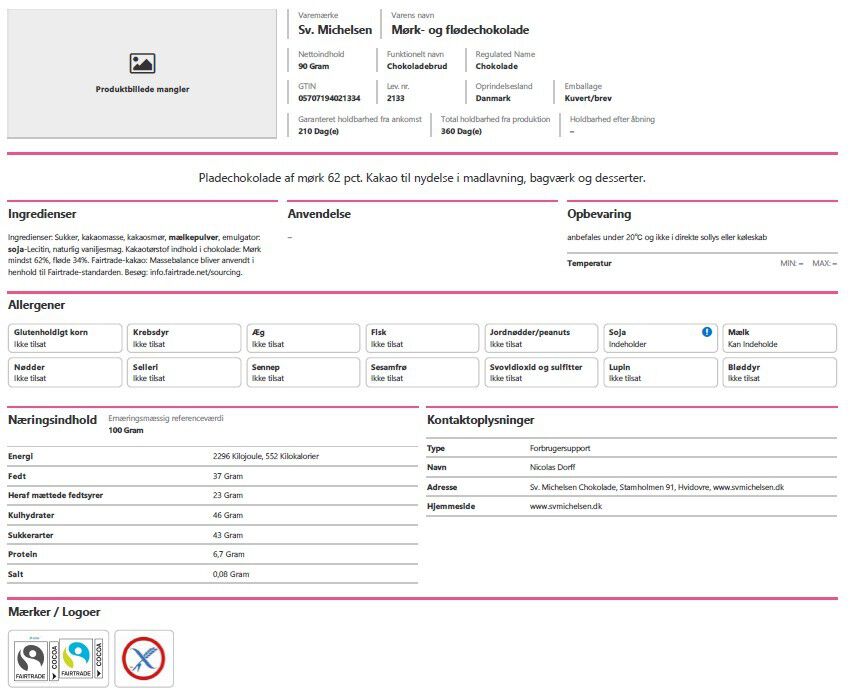
Task: Click the Protein value 6,7 Gram
Action: coord(228,554)
